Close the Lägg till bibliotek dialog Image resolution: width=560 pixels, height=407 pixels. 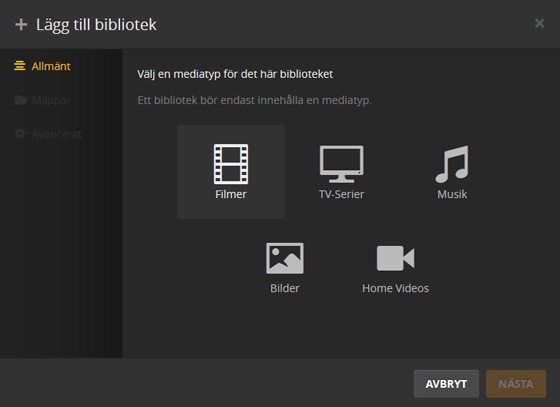(539, 24)
